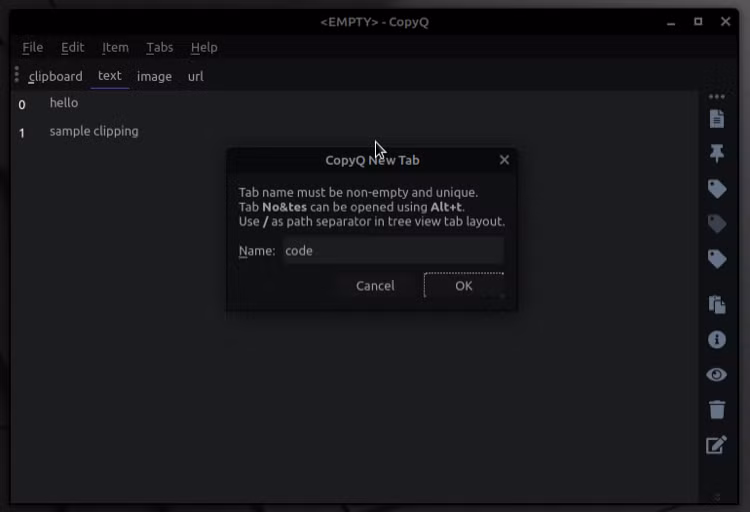
Task: Toggle item preview with the eye icon
Action: pos(717,375)
